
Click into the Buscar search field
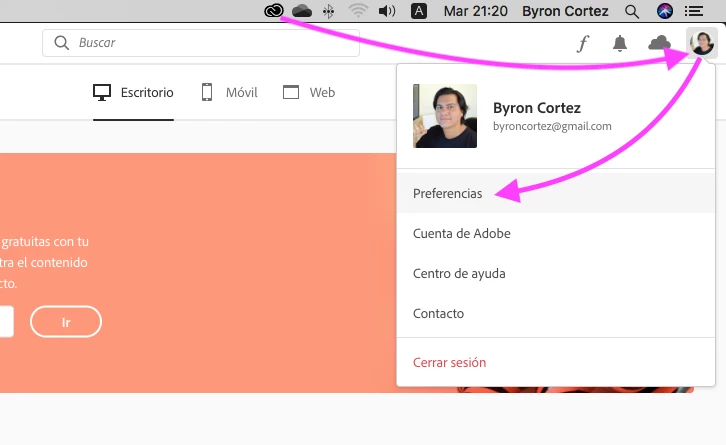201,43
